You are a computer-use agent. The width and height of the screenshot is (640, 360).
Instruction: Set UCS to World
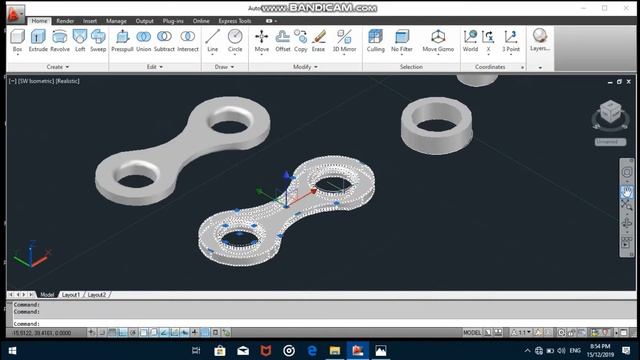(470, 40)
